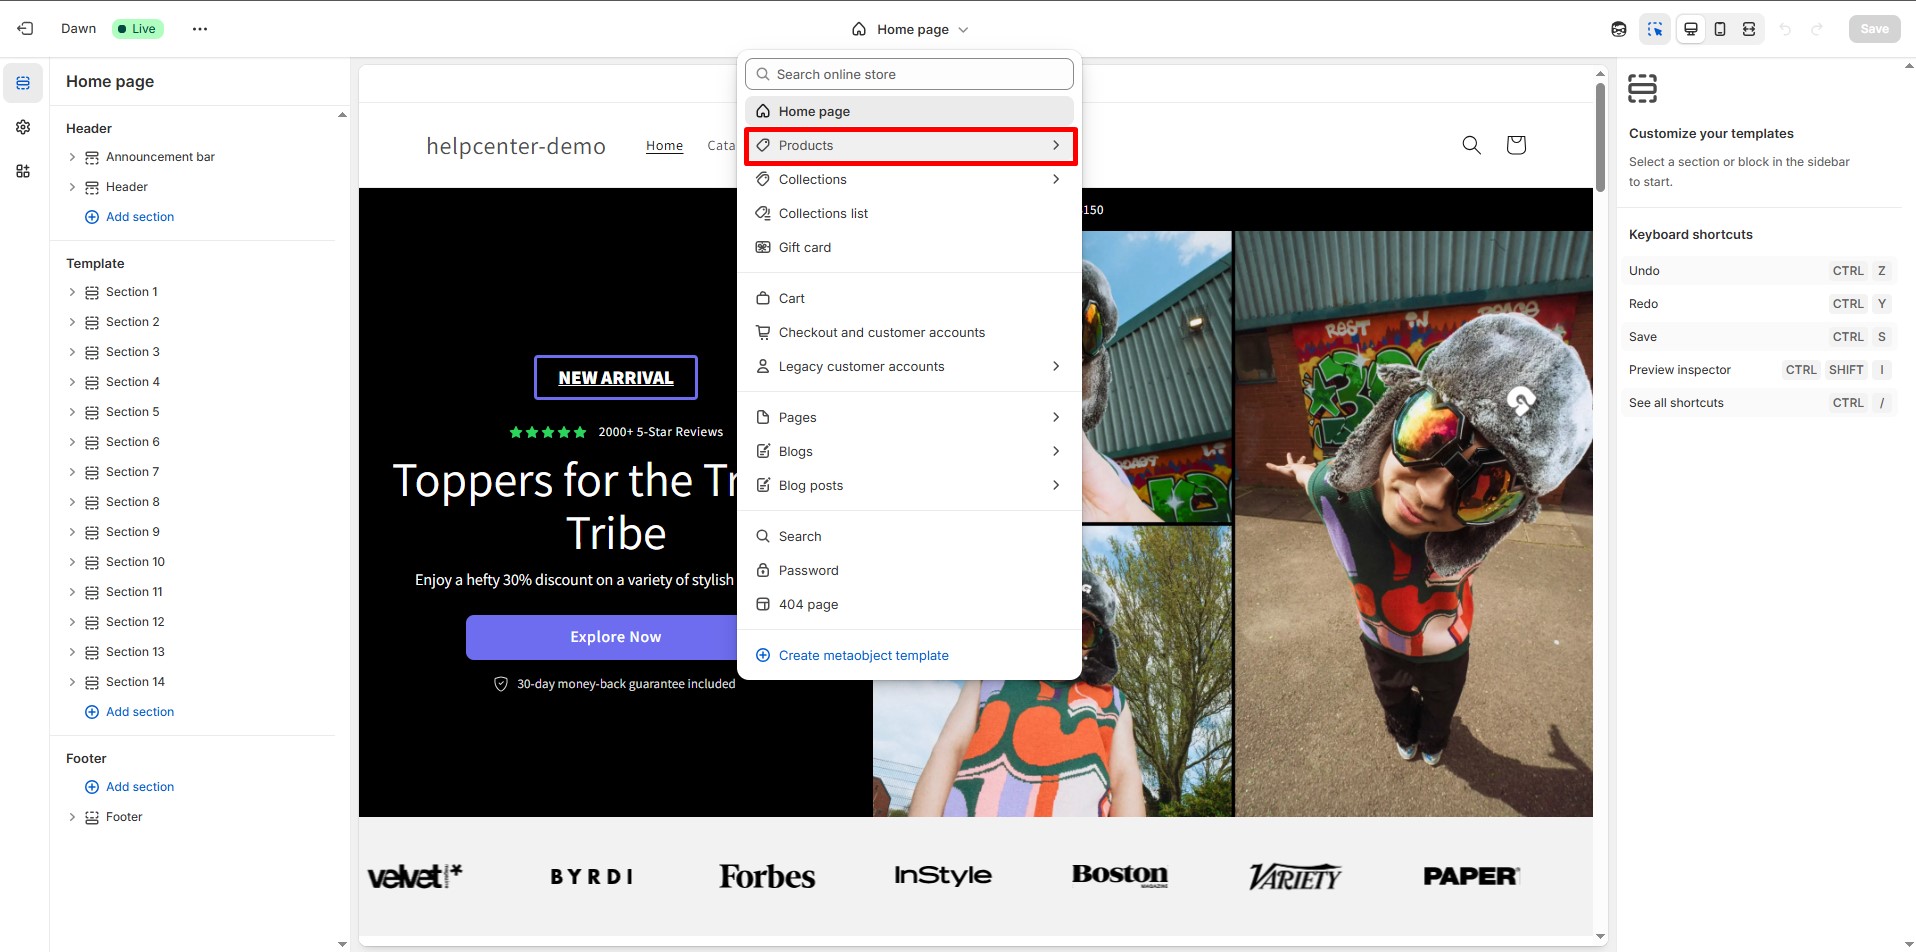Click Home link in store preview navigation

[x=664, y=146]
